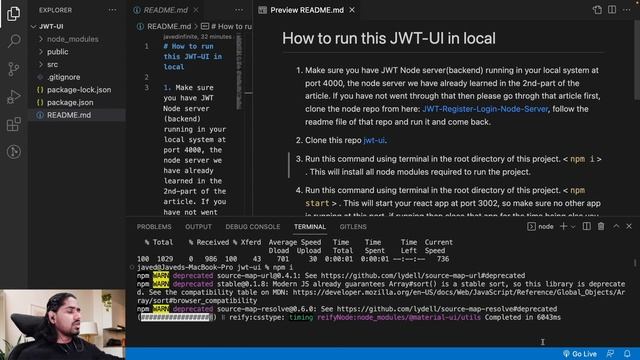Click the preview pane vertical scrollbar
Viewport: 640px width, 360px height.
click(637, 59)
